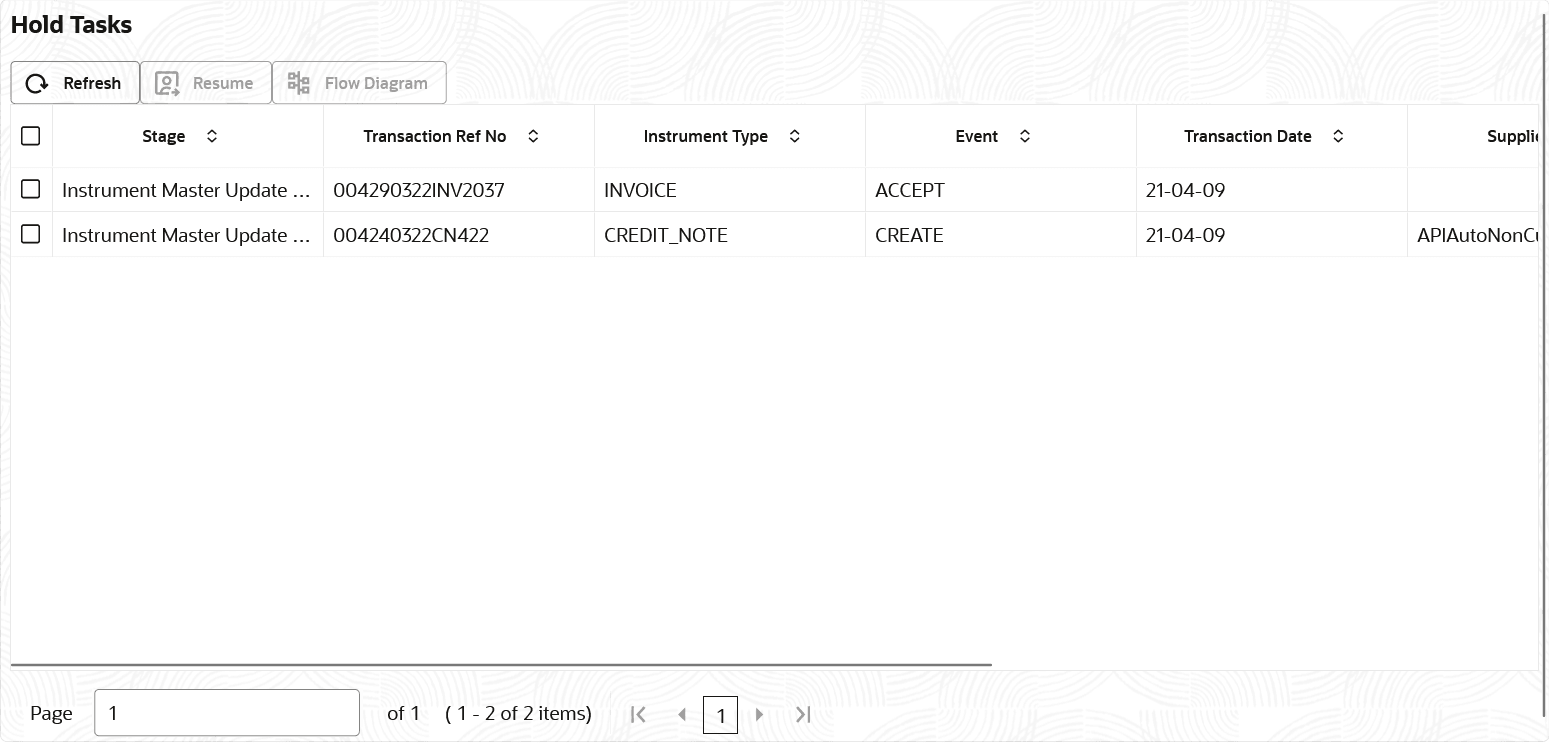Click the next page arrow icon
This screenshot has height=747, width=1549.
pyautogui.click(x=759, y=714)
